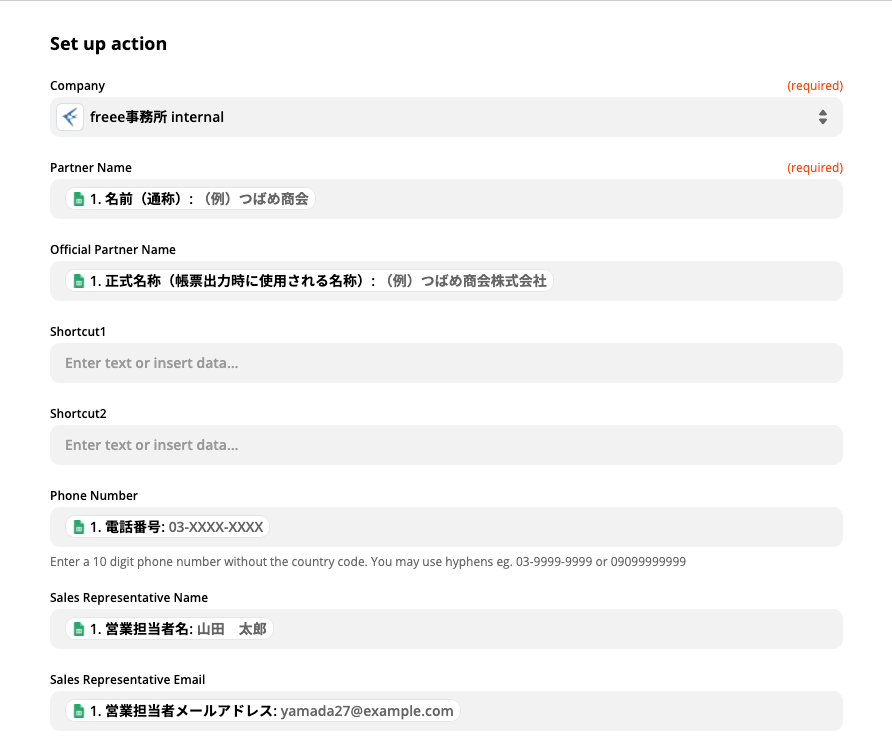
Task: Click the Phone Number field label
Action: tap(94, 496)
